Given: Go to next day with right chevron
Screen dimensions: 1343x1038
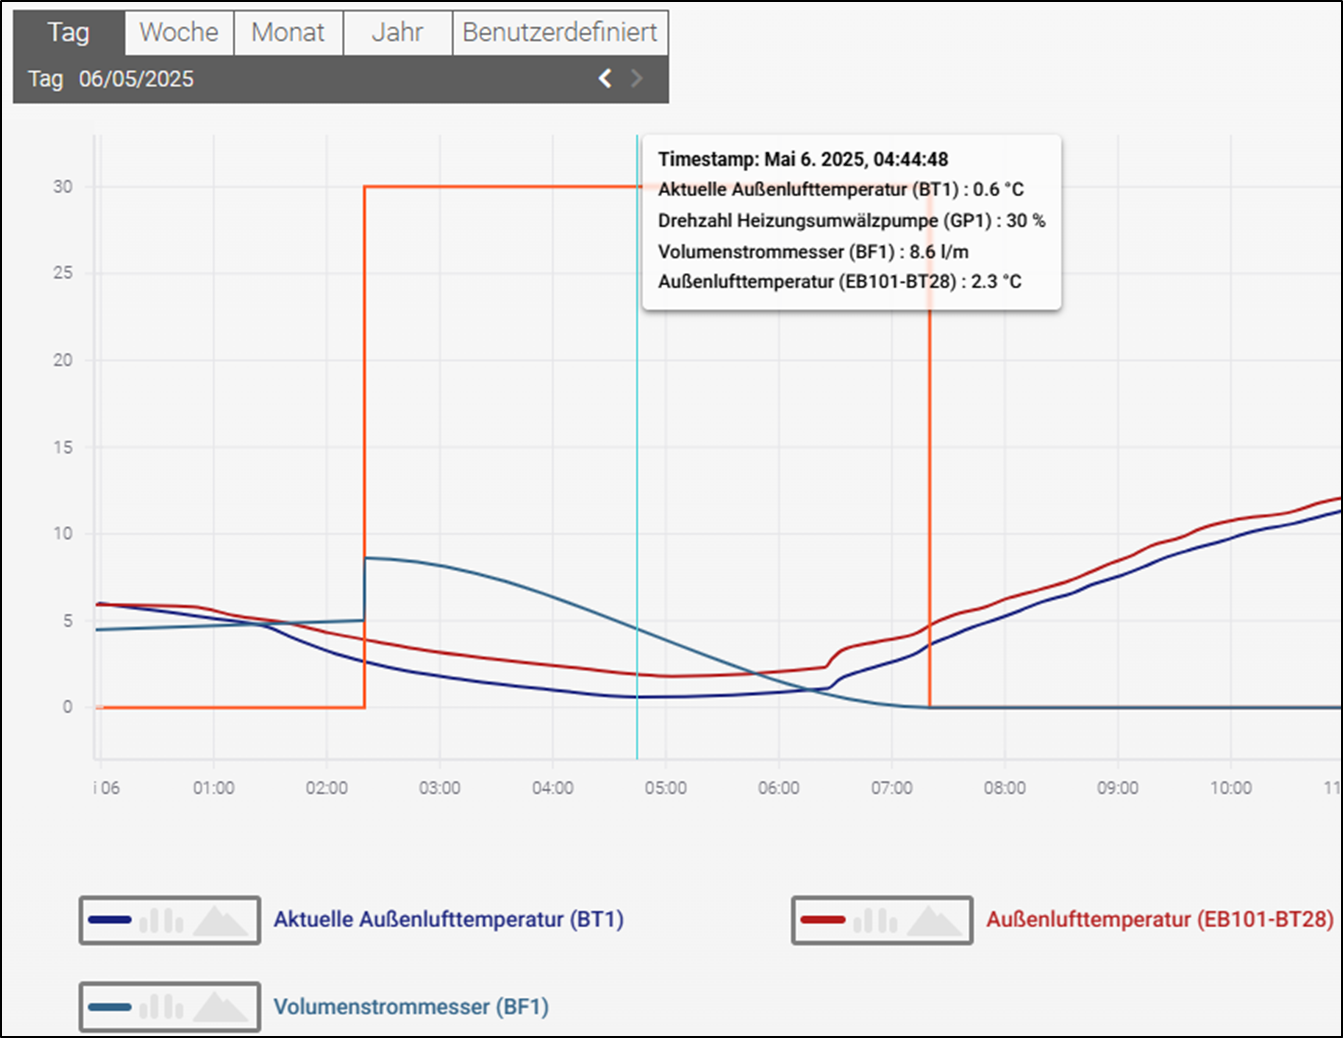Looking at the screenshot, I should click(x=637, y=79).
